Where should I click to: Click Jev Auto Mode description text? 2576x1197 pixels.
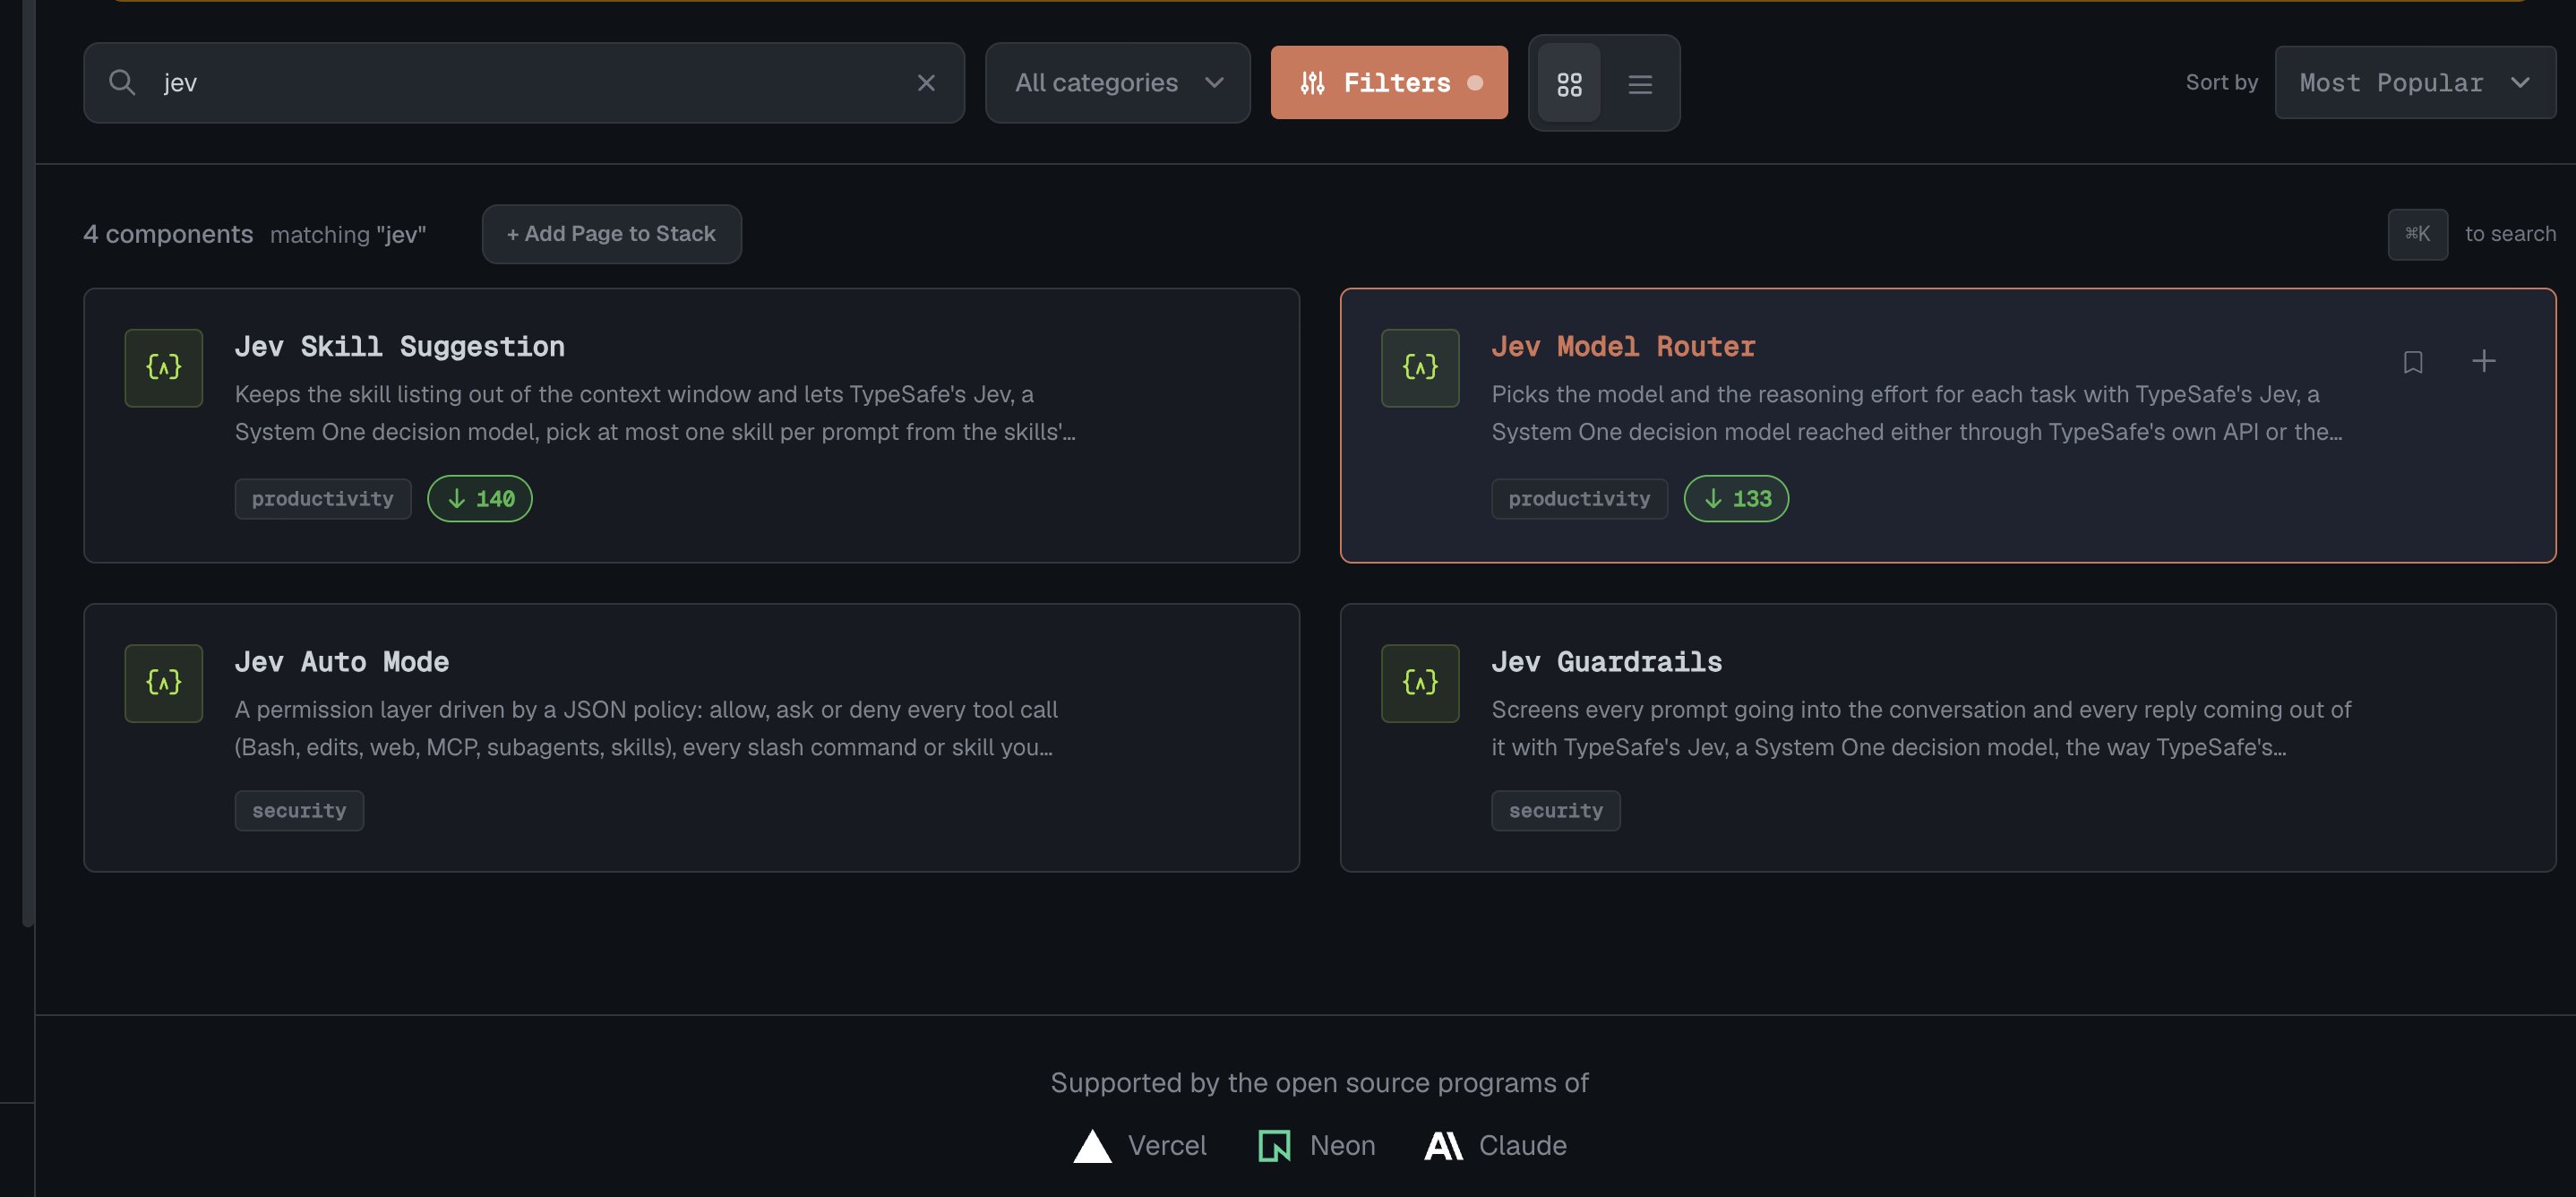646,729
